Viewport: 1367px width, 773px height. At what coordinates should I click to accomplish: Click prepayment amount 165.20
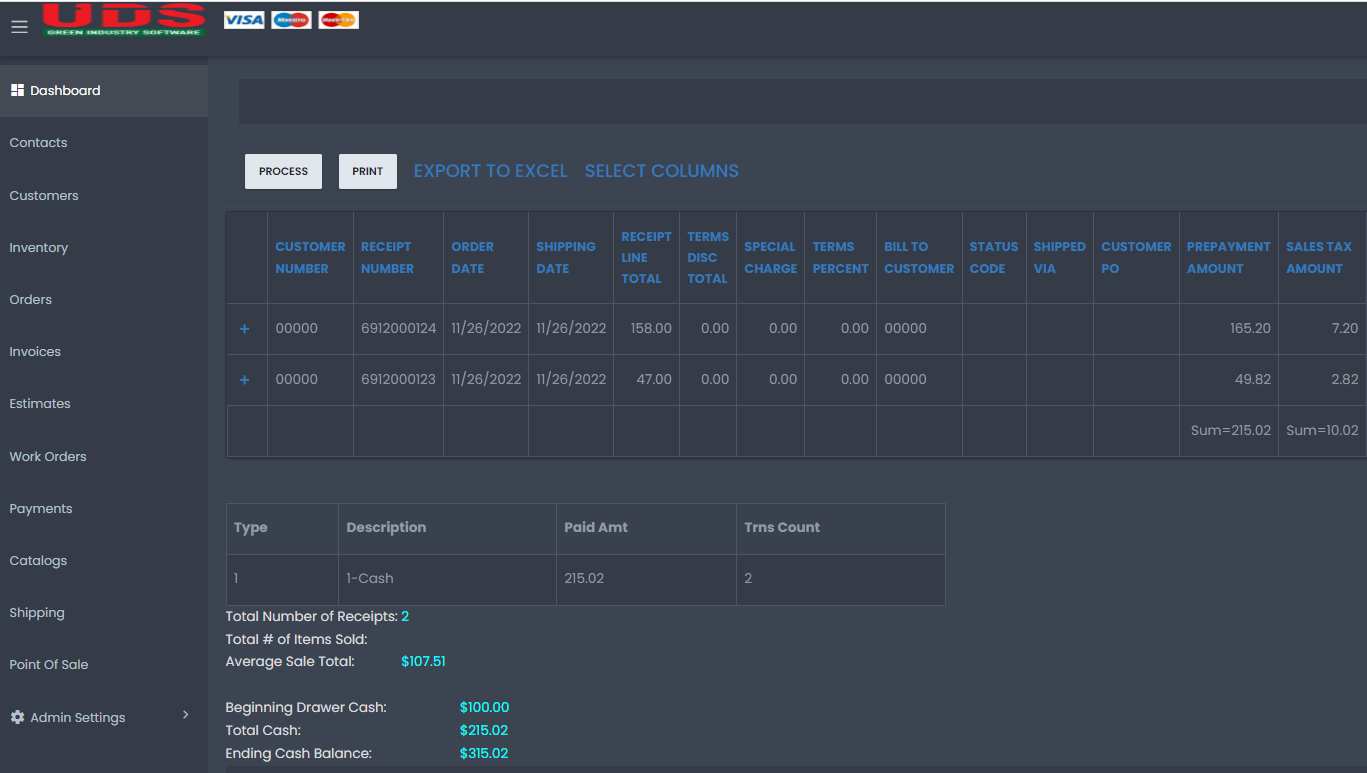pyautogui.click(x=1229, y=328)
